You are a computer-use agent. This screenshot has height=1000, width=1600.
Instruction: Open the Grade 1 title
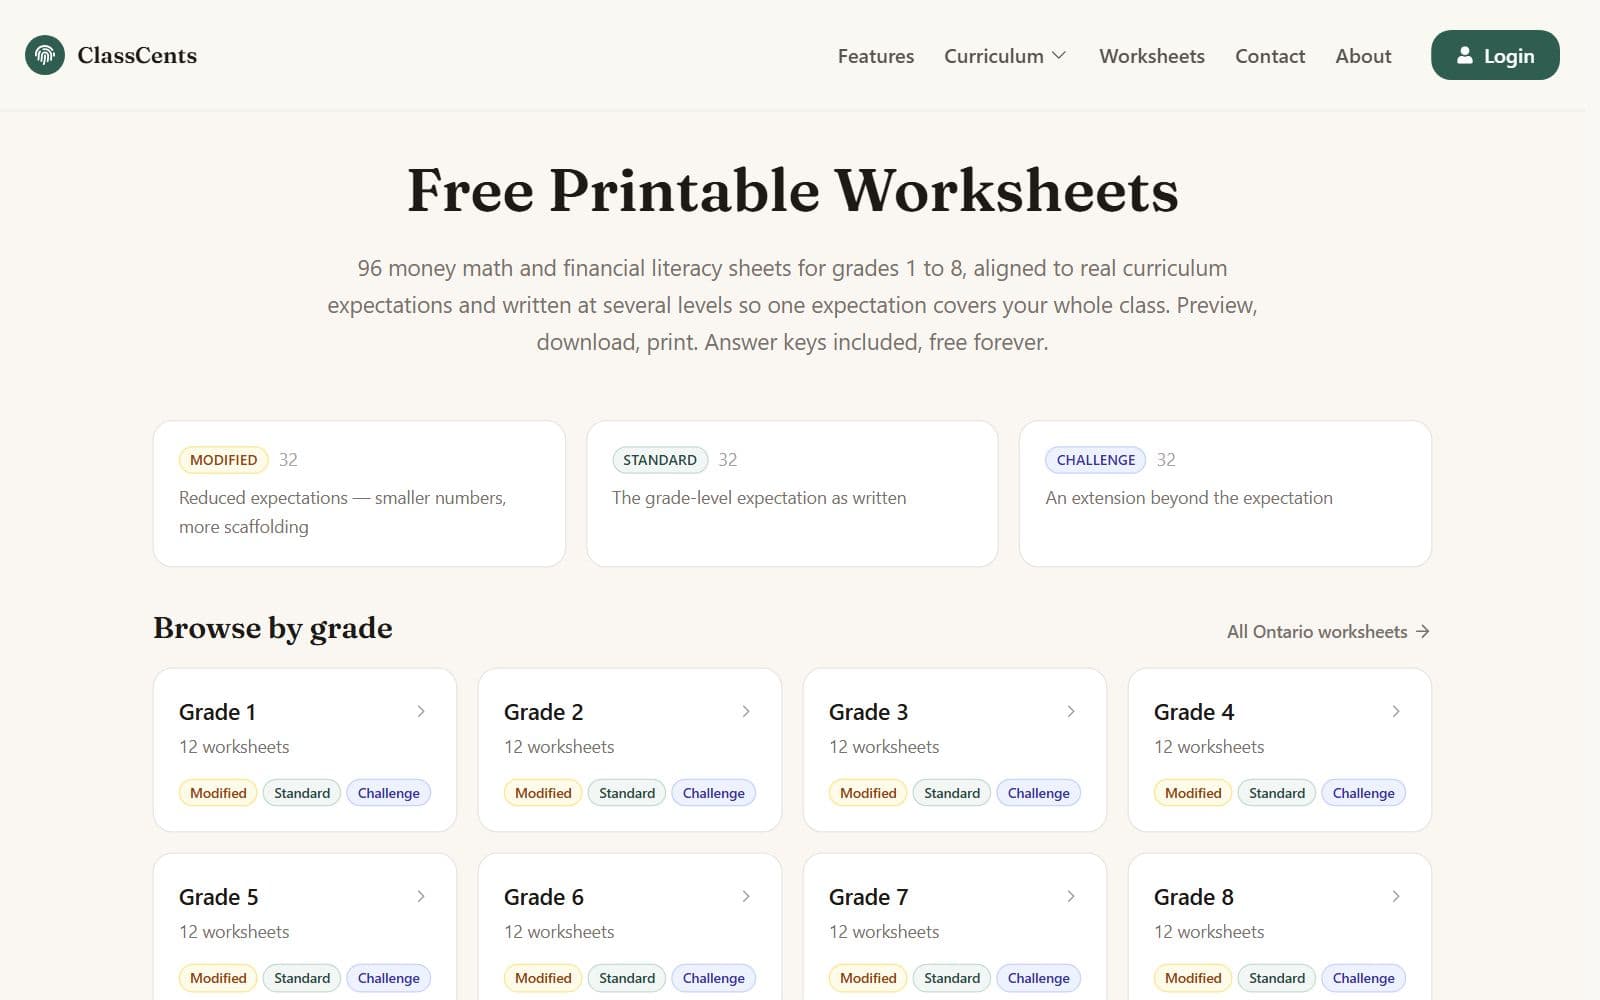pyautogui.click(x=217, y=712)
